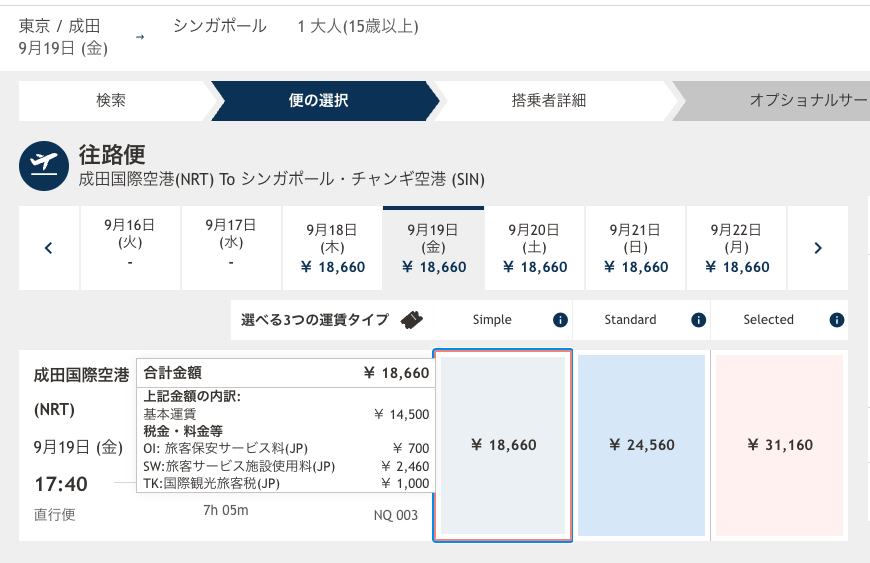Click the route arrow next to 東京 / 成田
870x563 pixels.
pyautogui.click(x=140, y=37)
